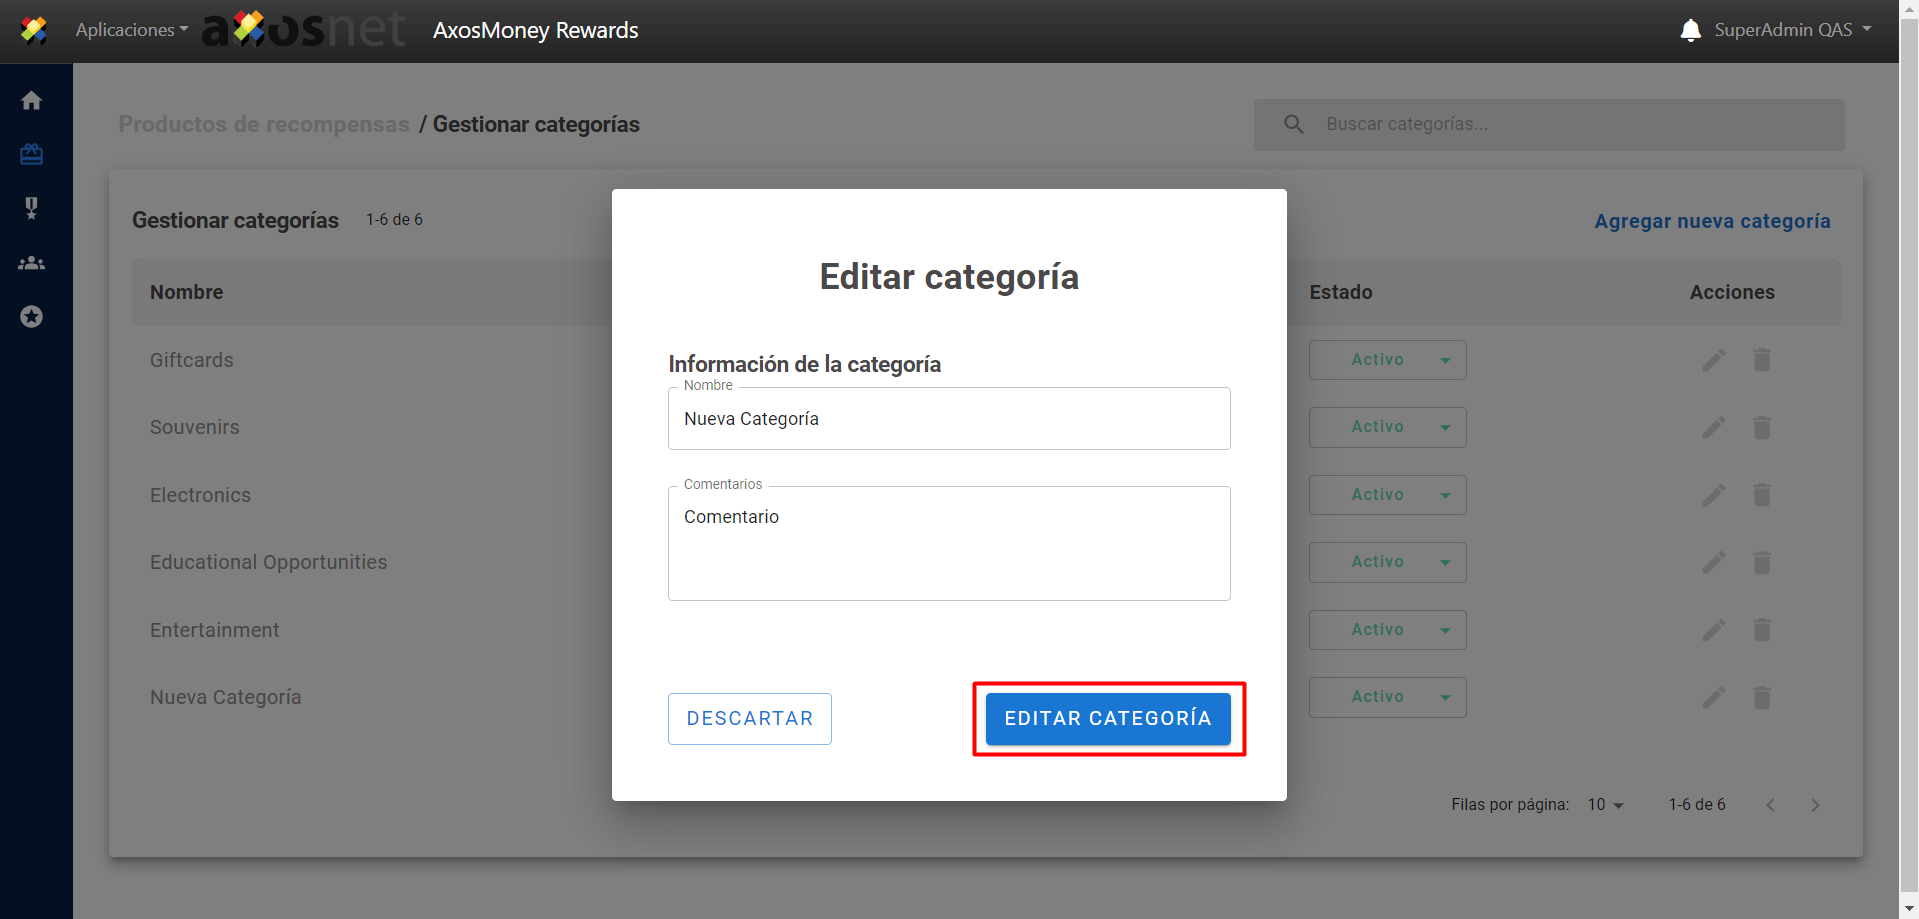Click the star circle sidebar icon
1919x919 pixels.
tap(32, 317)
